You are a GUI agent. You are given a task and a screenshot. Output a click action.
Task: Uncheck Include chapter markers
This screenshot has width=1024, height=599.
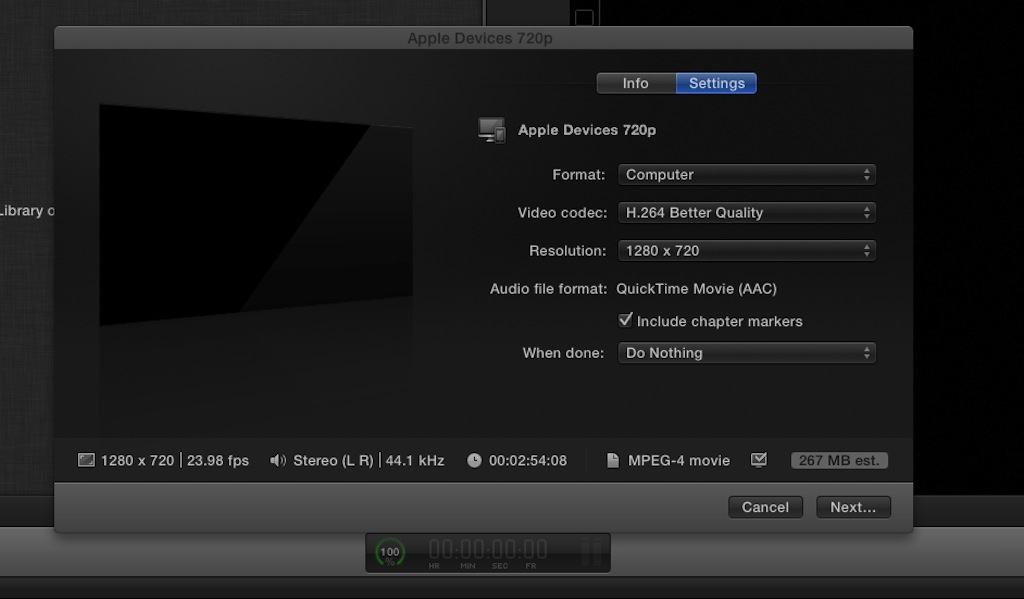625,320
